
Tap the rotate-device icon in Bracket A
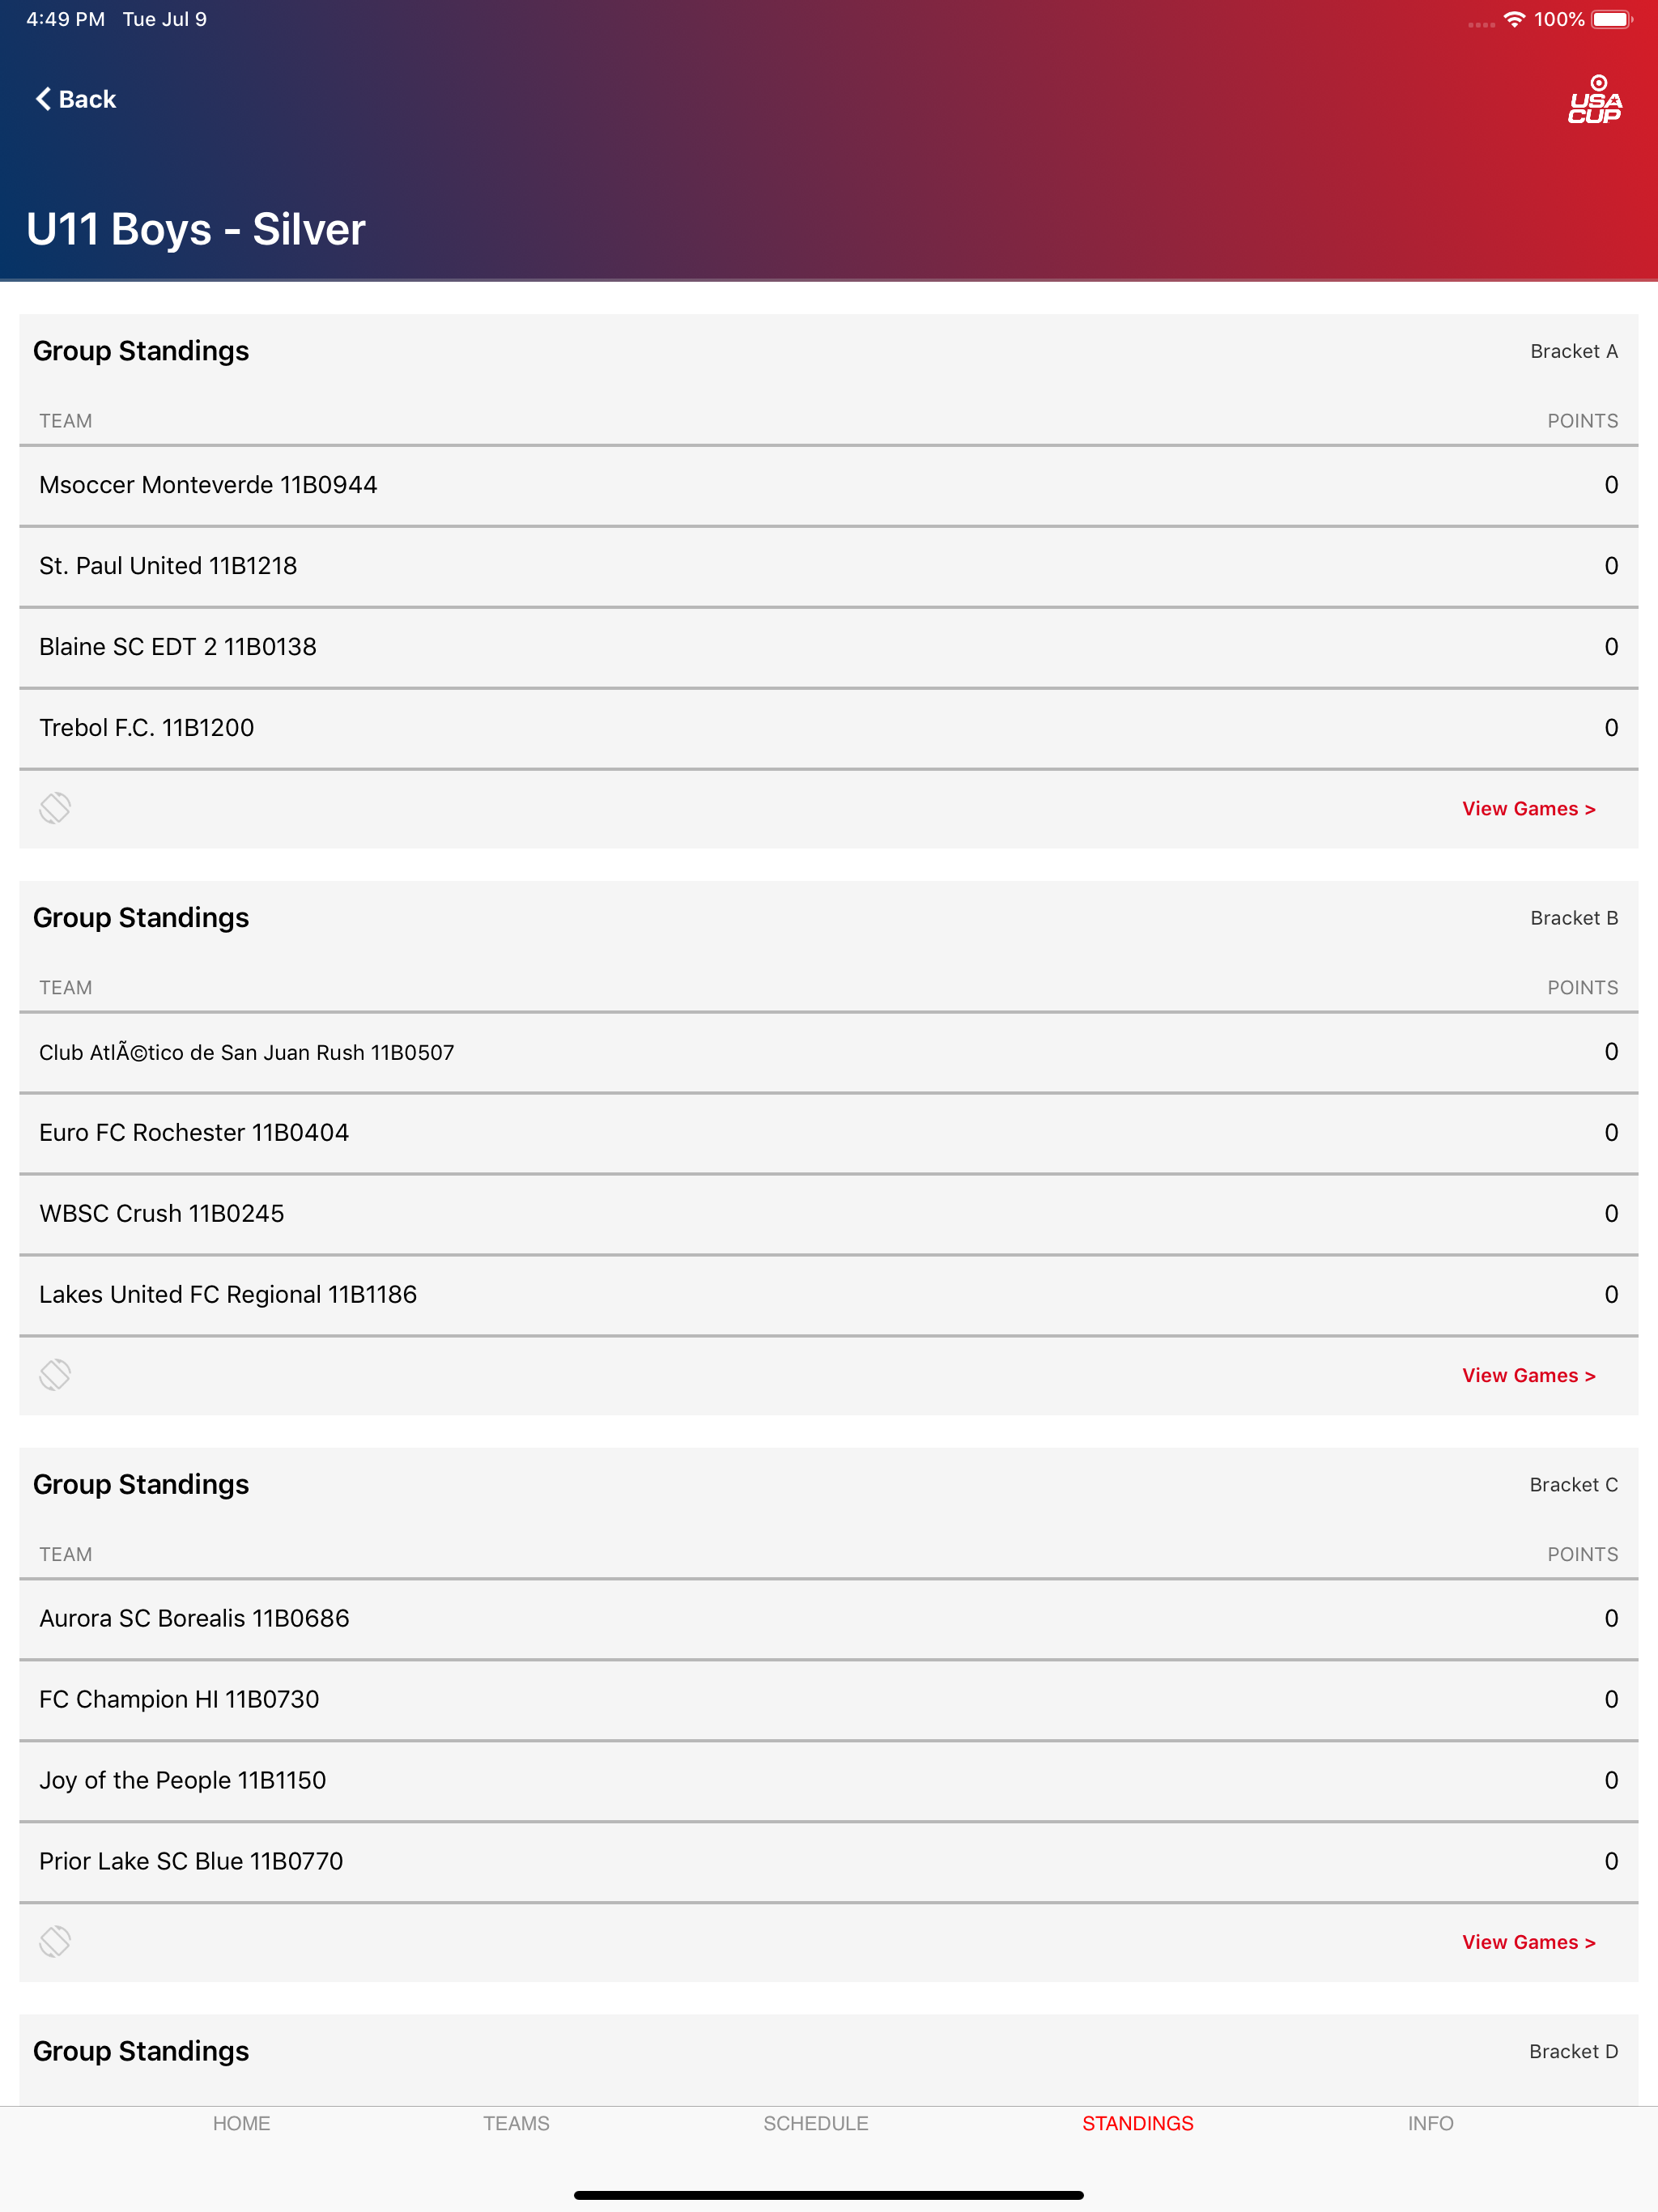pos(55,808)
